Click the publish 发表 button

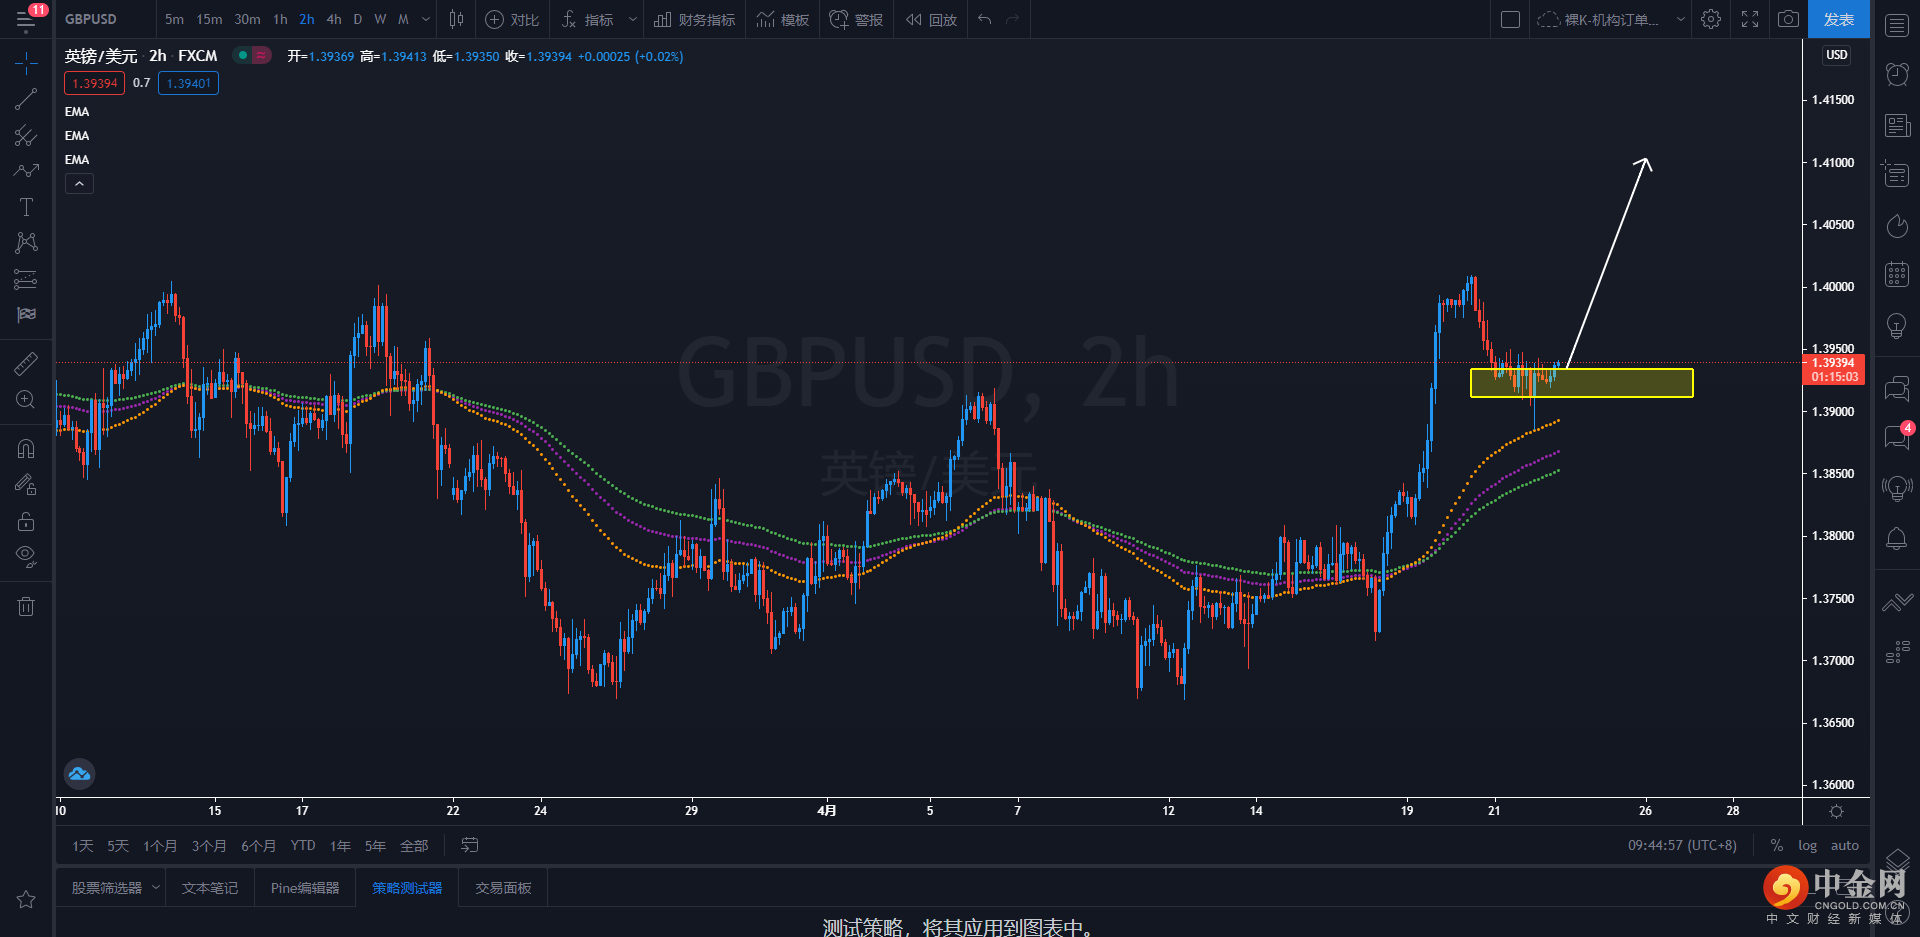(x=1838, y=19)
